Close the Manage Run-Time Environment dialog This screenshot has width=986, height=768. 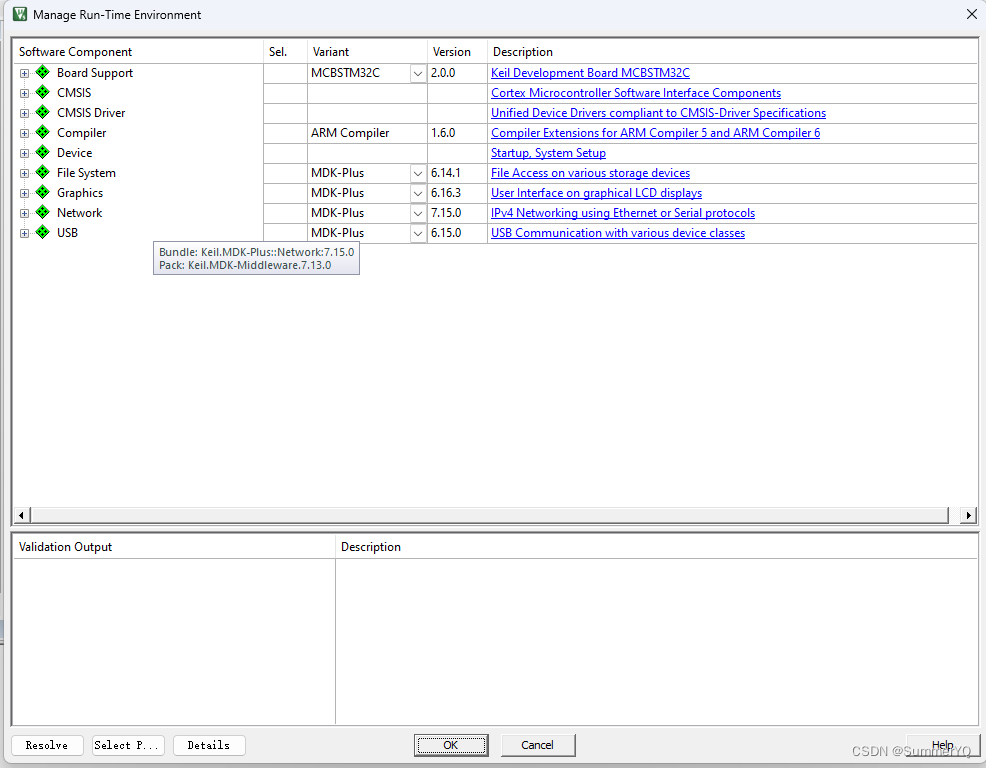click(x=972, y=14)
